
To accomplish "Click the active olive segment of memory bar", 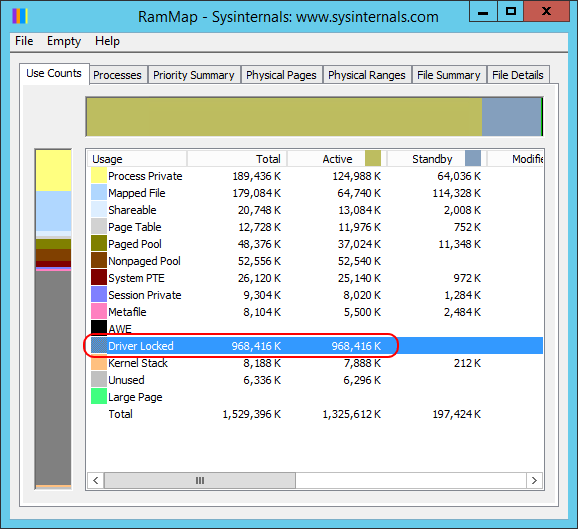I will tap(284, 117).
